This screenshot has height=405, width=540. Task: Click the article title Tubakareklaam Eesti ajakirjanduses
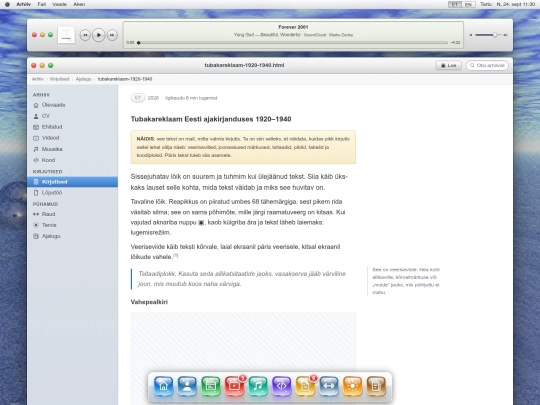tap(211, 119)
